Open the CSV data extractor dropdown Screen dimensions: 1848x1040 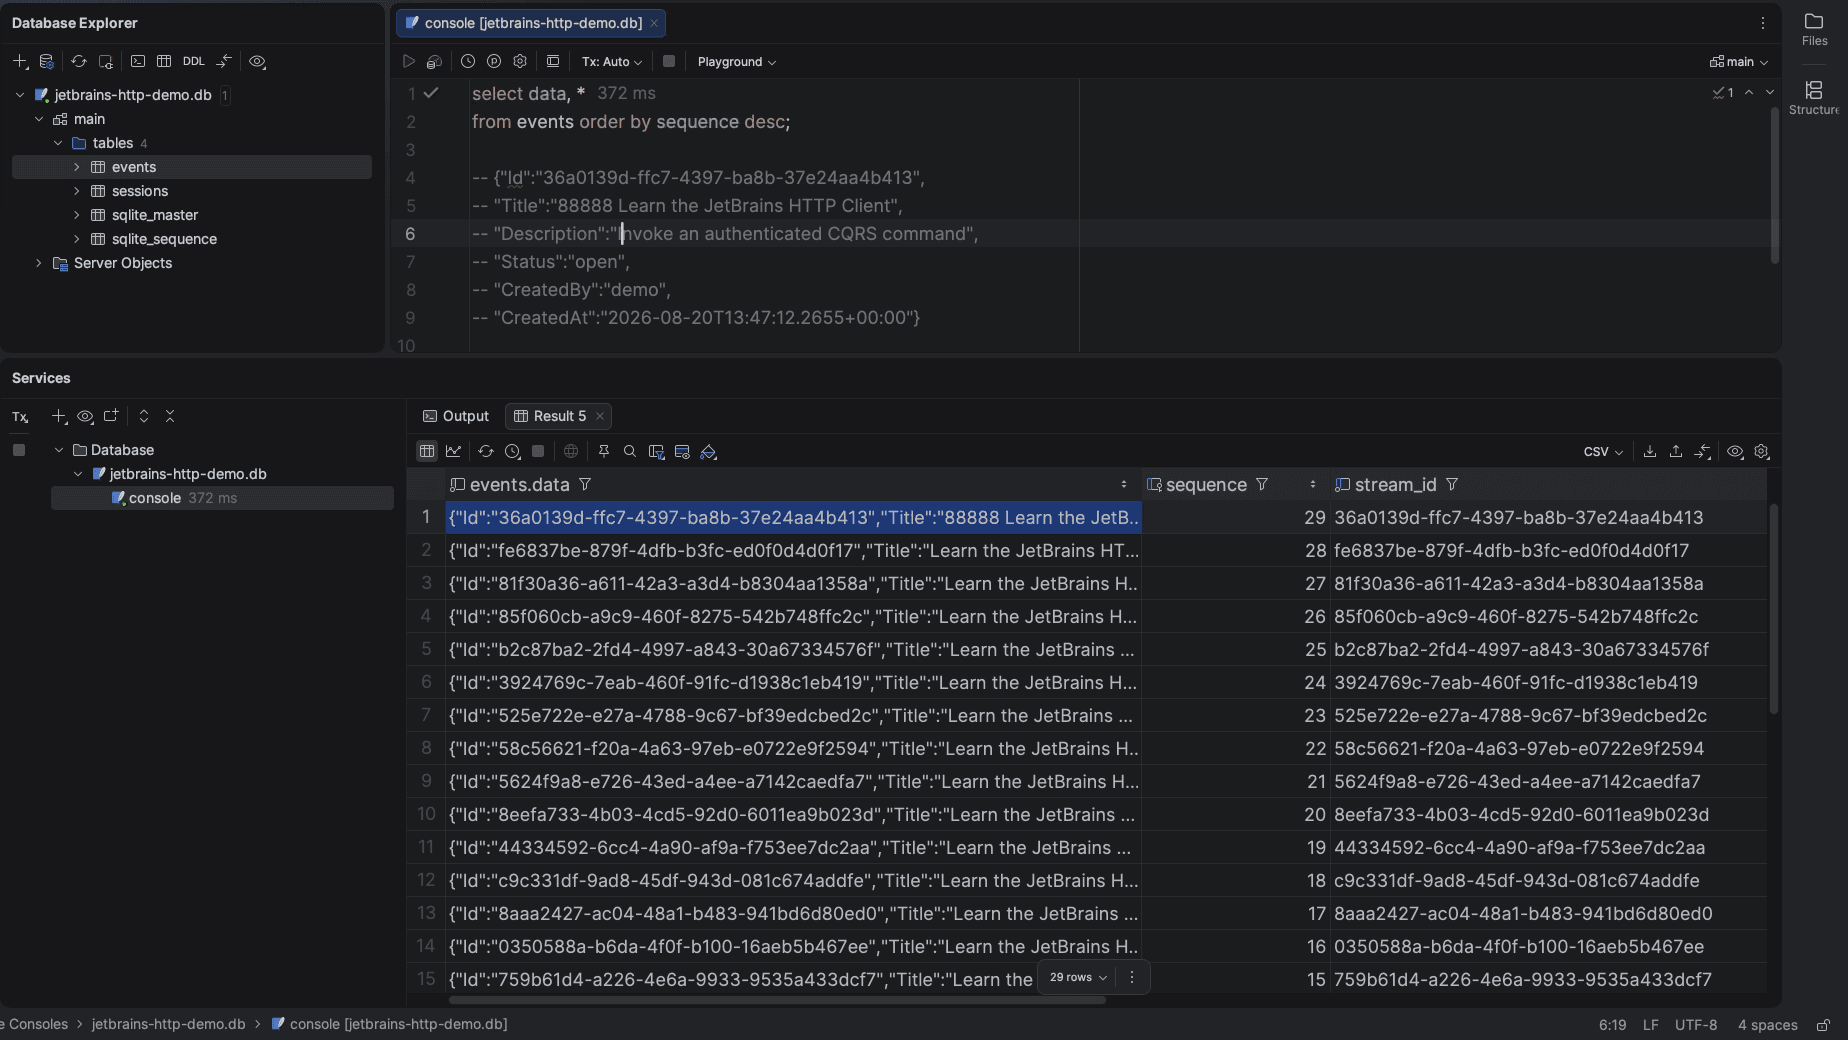(1603, 452)
